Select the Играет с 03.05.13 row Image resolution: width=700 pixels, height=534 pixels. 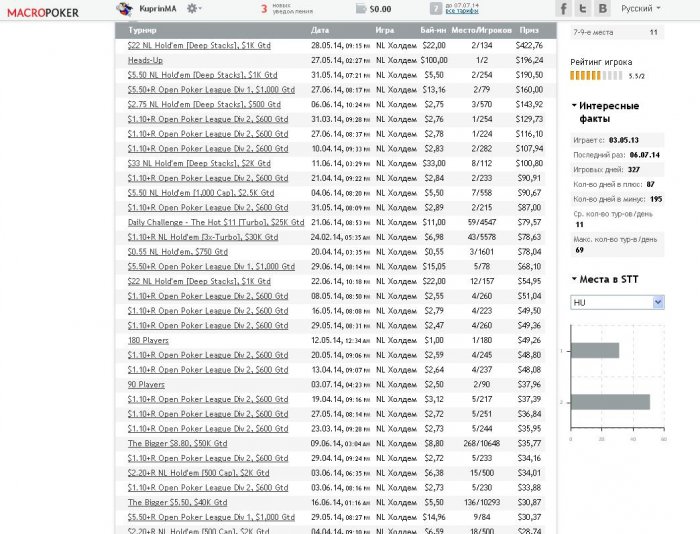point(617,140)
